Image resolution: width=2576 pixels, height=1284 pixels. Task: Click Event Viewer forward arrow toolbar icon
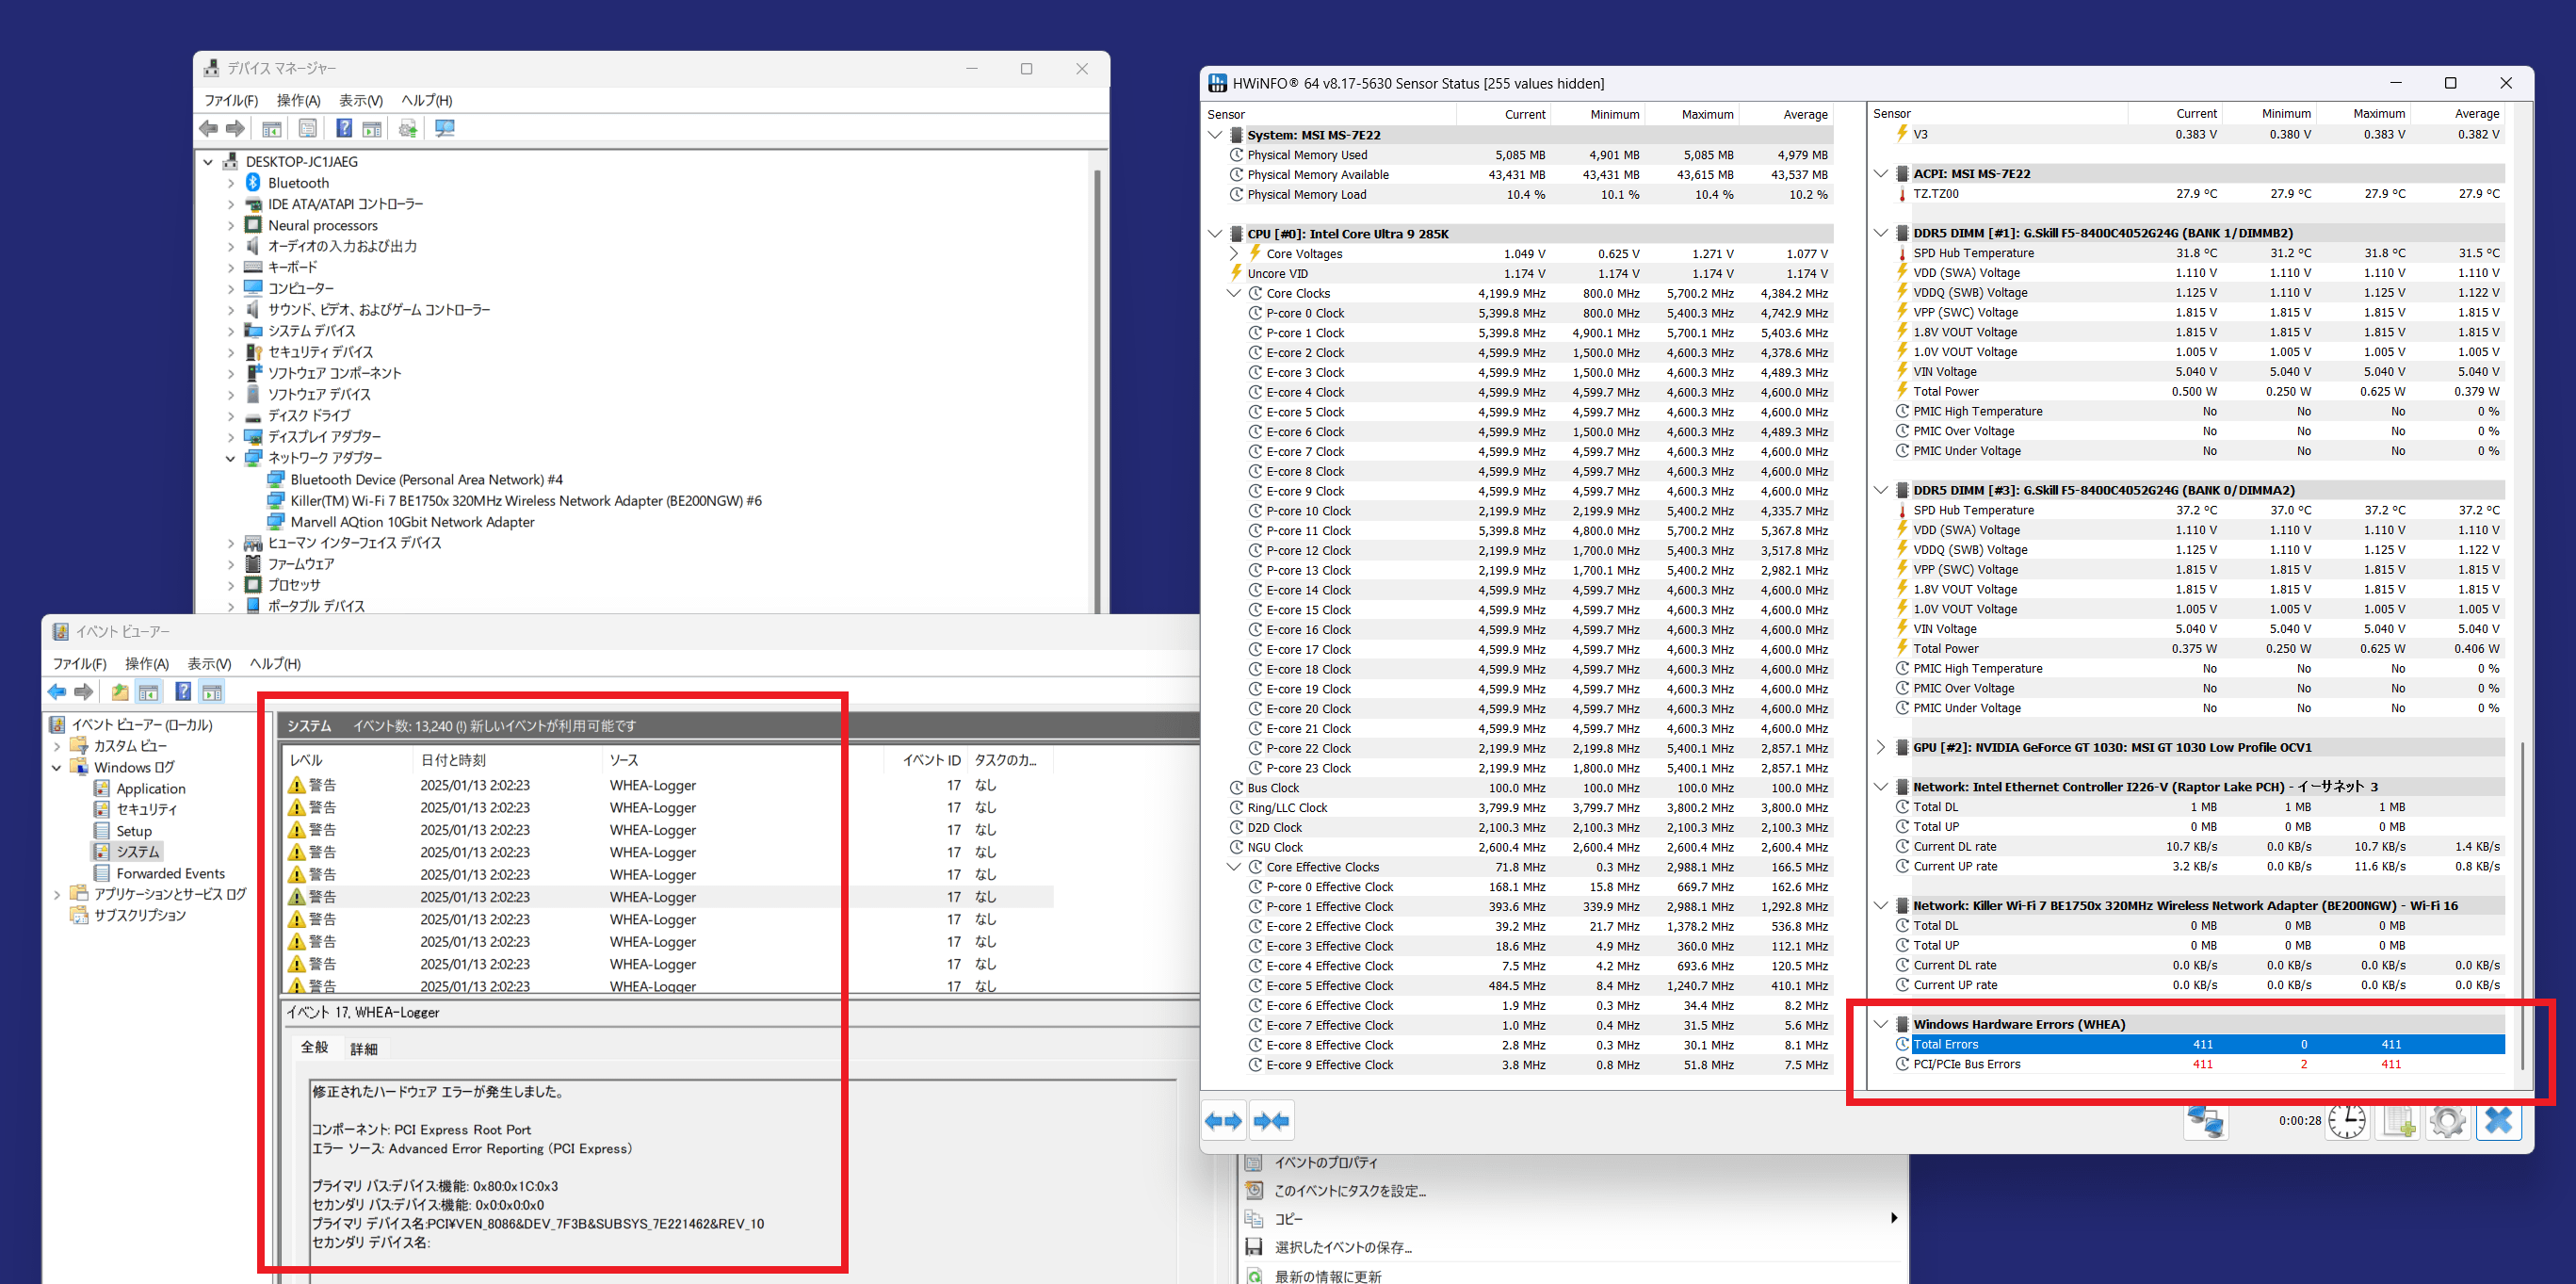pyautogui.click(x=84, y=691)
